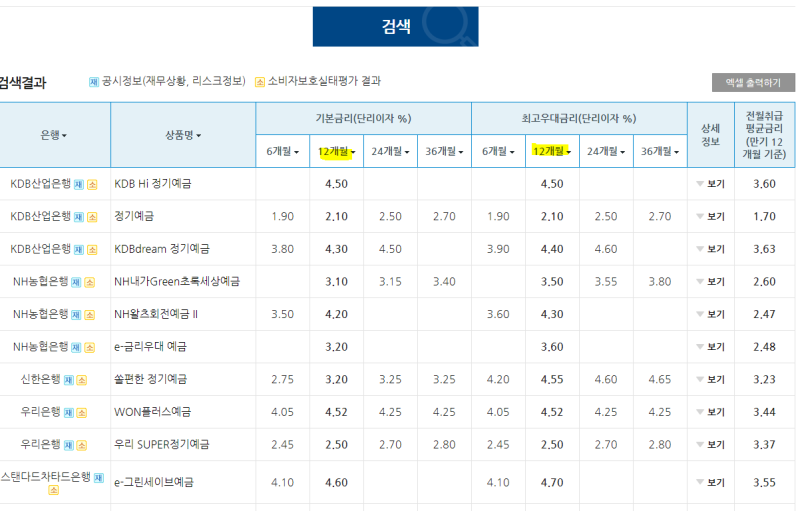800x511 pixels.
Task: Click bank name 스탠다드차타드은행
Action: pos(46,477)
